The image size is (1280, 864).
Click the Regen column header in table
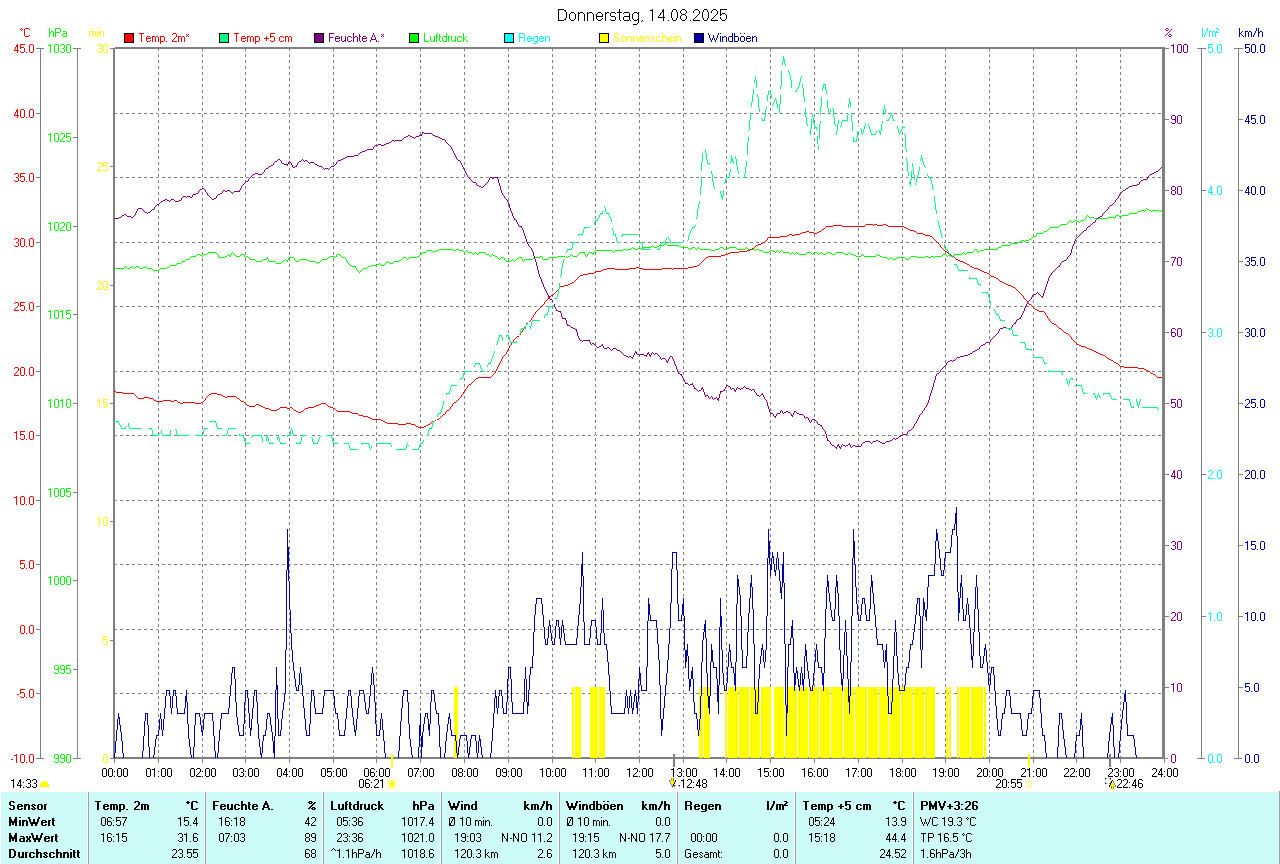click(702, 805)
